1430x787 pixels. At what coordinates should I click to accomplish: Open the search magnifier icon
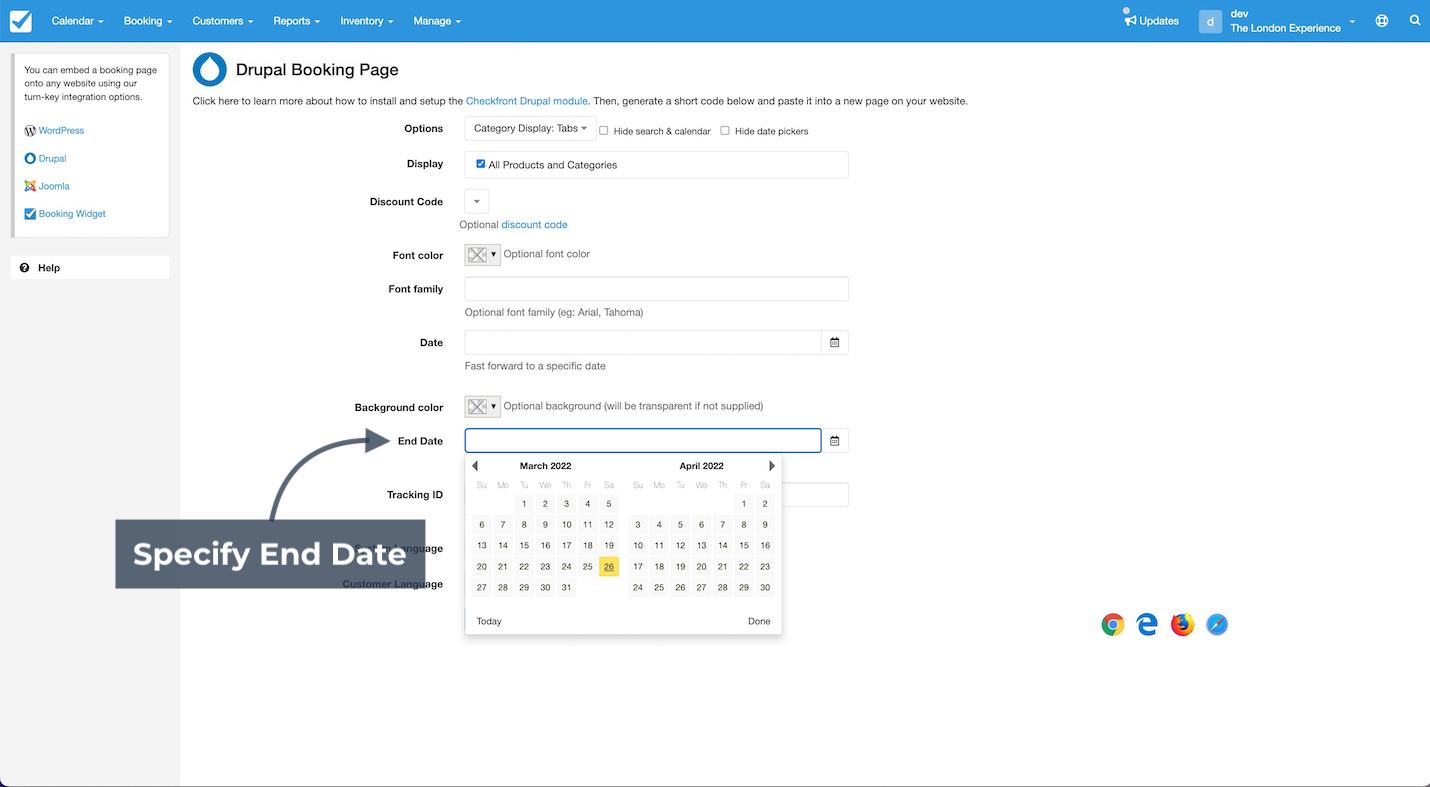1415,20
